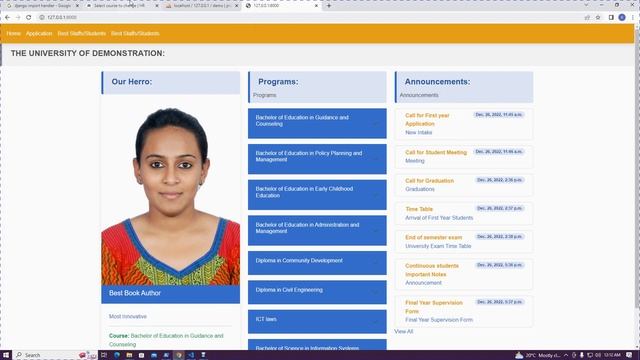
Task: Open the Chrome profile avatar
Action: pyautogui.click(x=622, y=17)
